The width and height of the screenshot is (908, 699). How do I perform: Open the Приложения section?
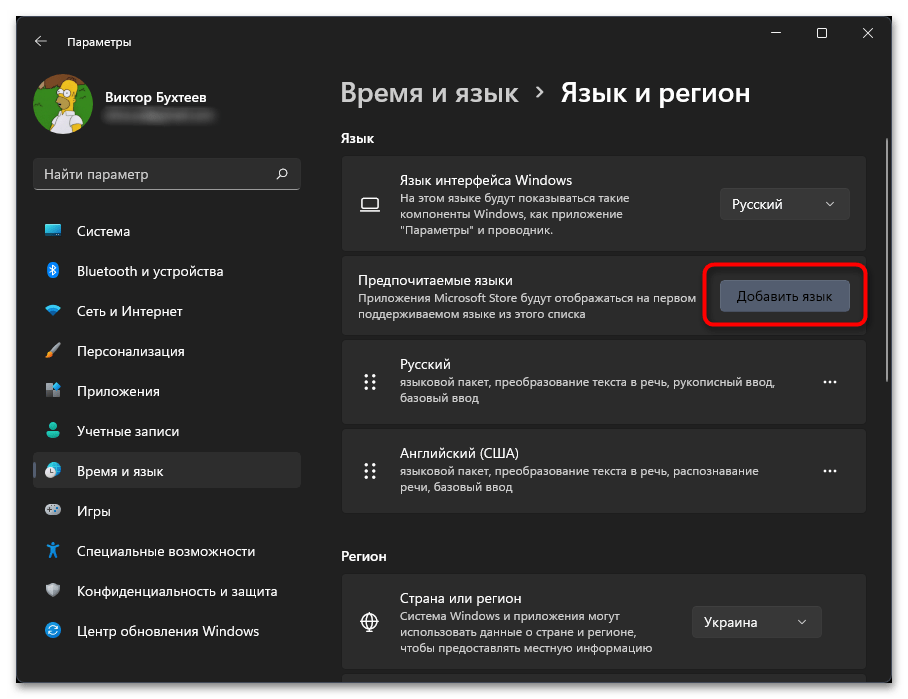pyautogui.click(x=167, y=390)
